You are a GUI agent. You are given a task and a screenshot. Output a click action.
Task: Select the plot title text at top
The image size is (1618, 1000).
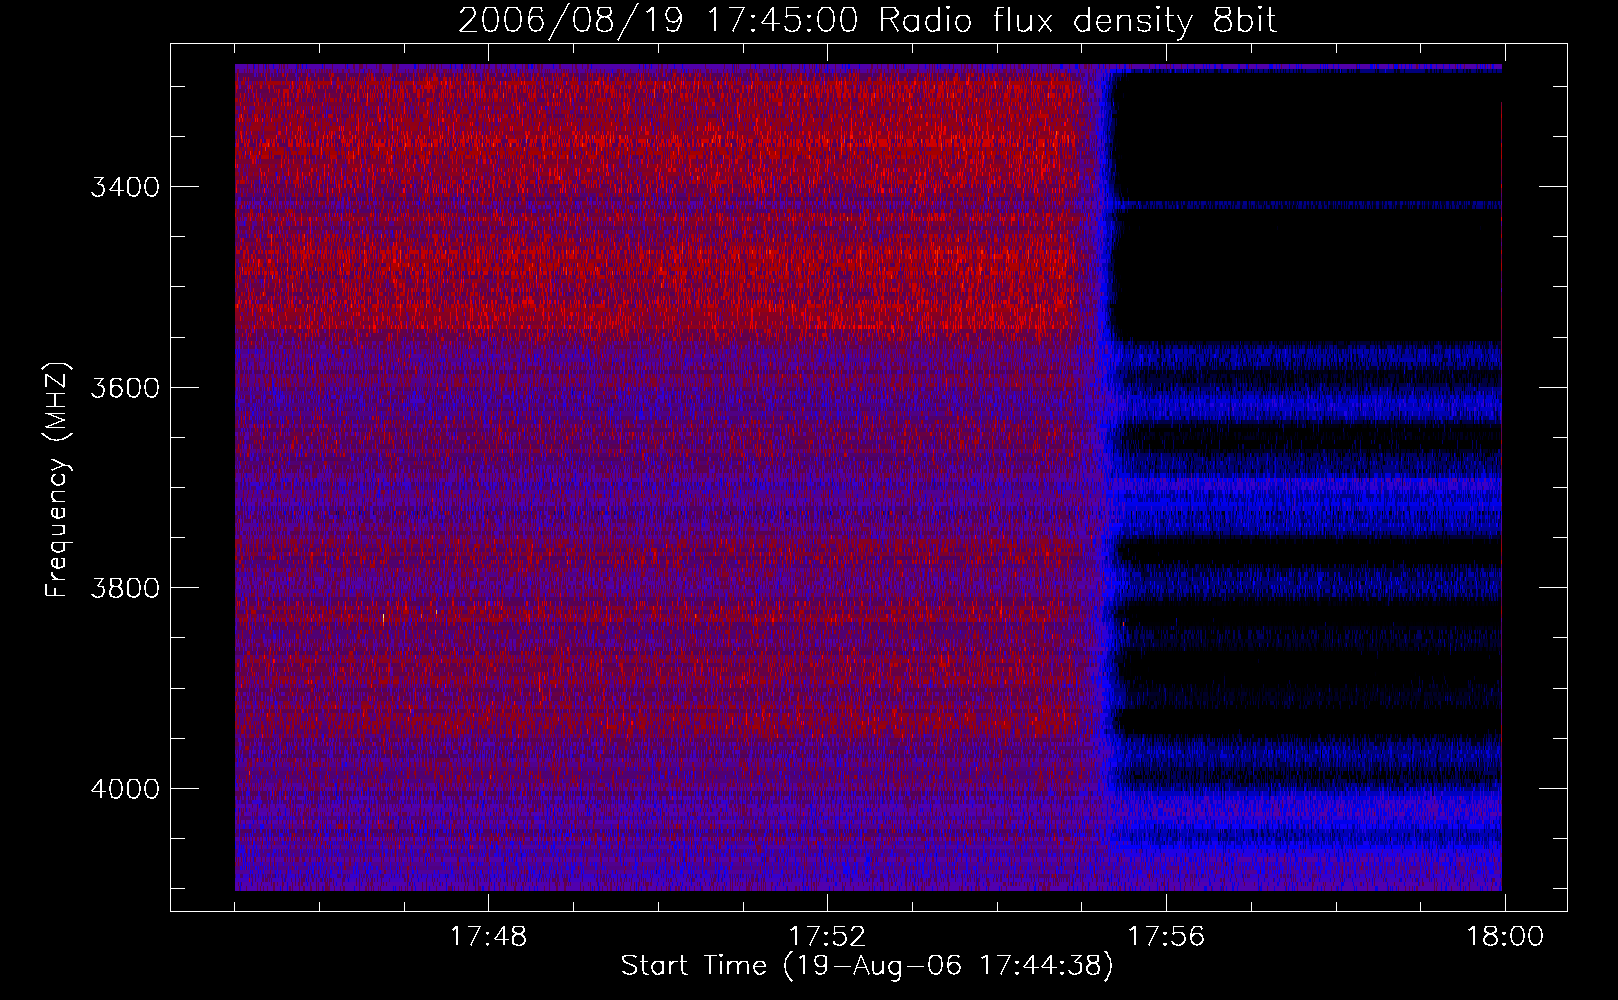[868, 21]
